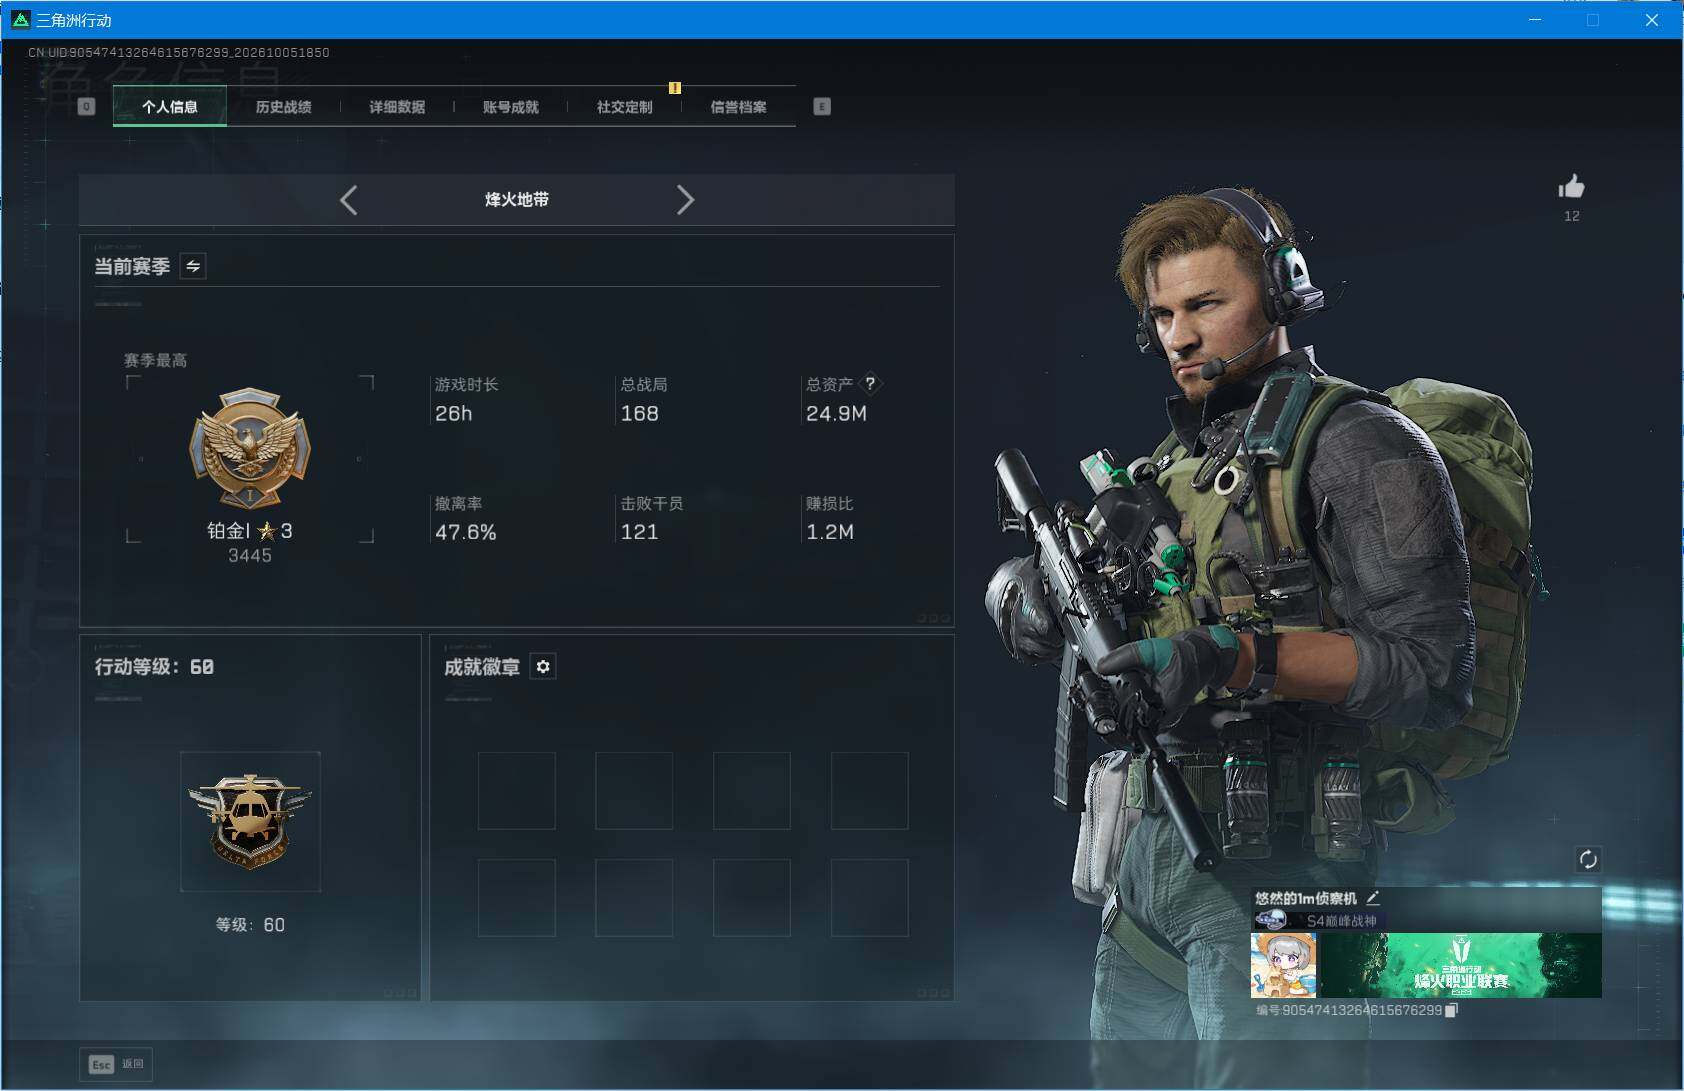Viewport: 1684px width, 1091px height.
Task: Click the right arrow beside 烽火地带
Action: (x=685, y=200)
